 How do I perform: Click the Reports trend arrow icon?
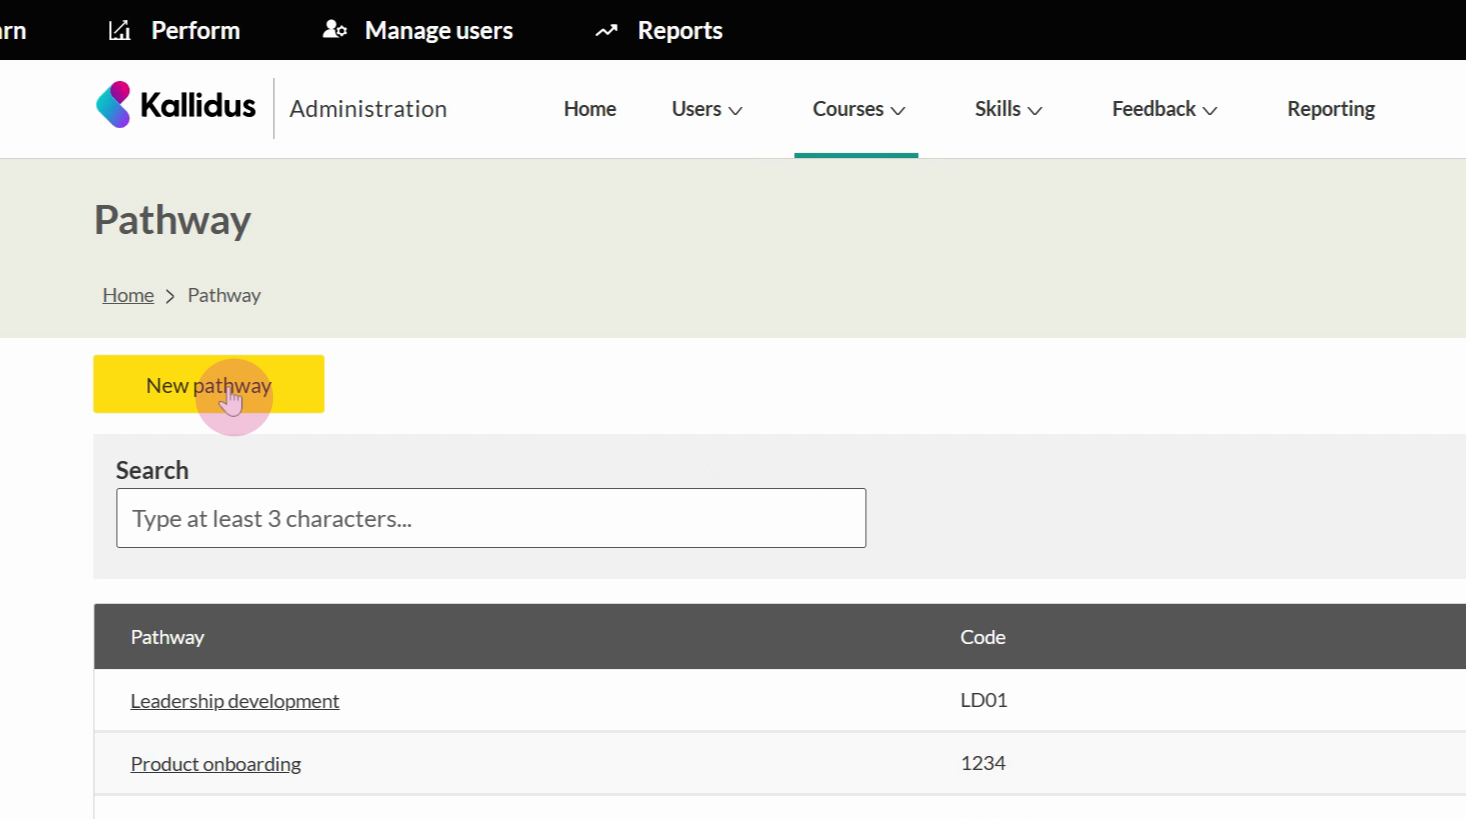(x=606, y=31)
